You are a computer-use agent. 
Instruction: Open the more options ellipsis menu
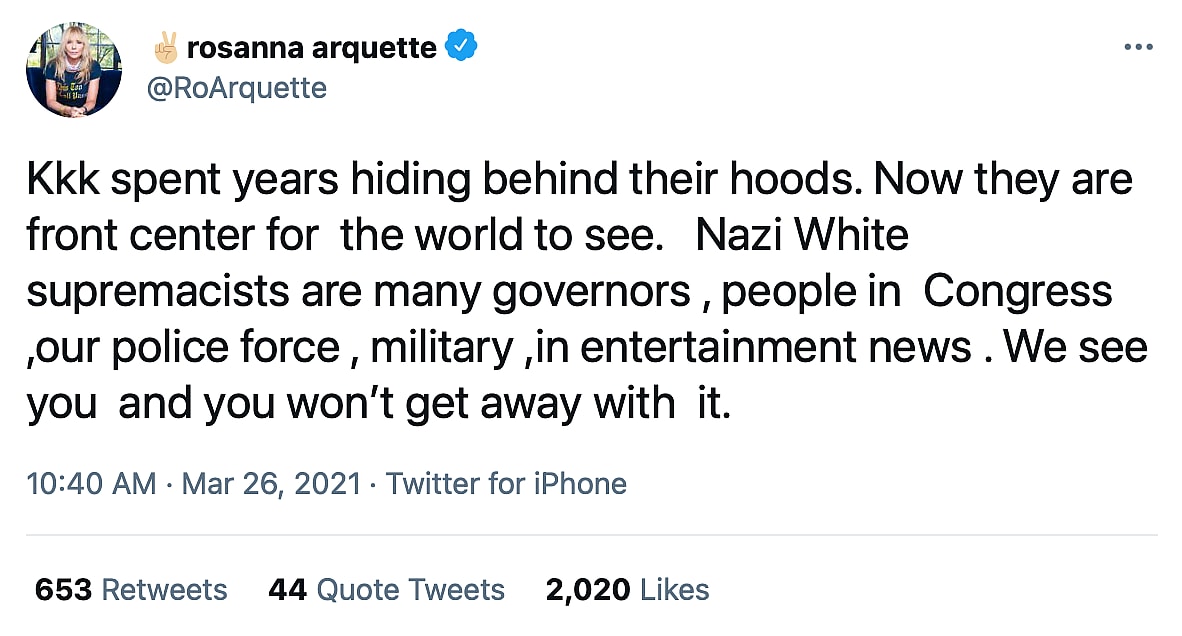[1139, 48]
